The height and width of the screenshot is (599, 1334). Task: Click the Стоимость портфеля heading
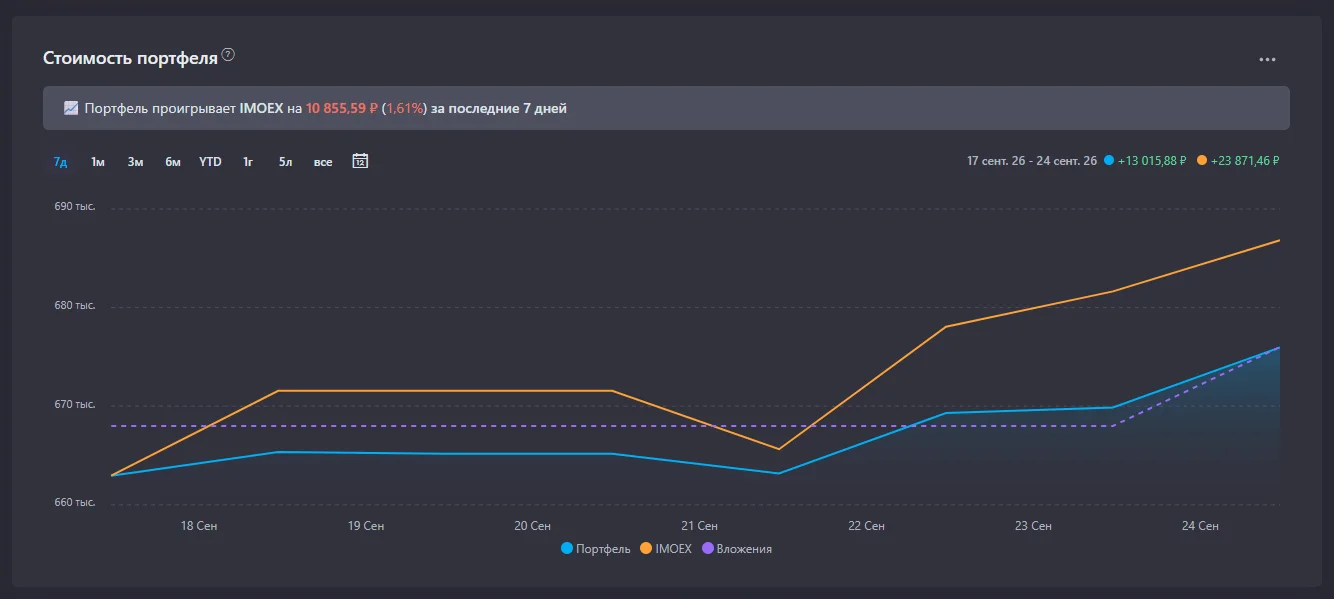(x=130, y=58)
